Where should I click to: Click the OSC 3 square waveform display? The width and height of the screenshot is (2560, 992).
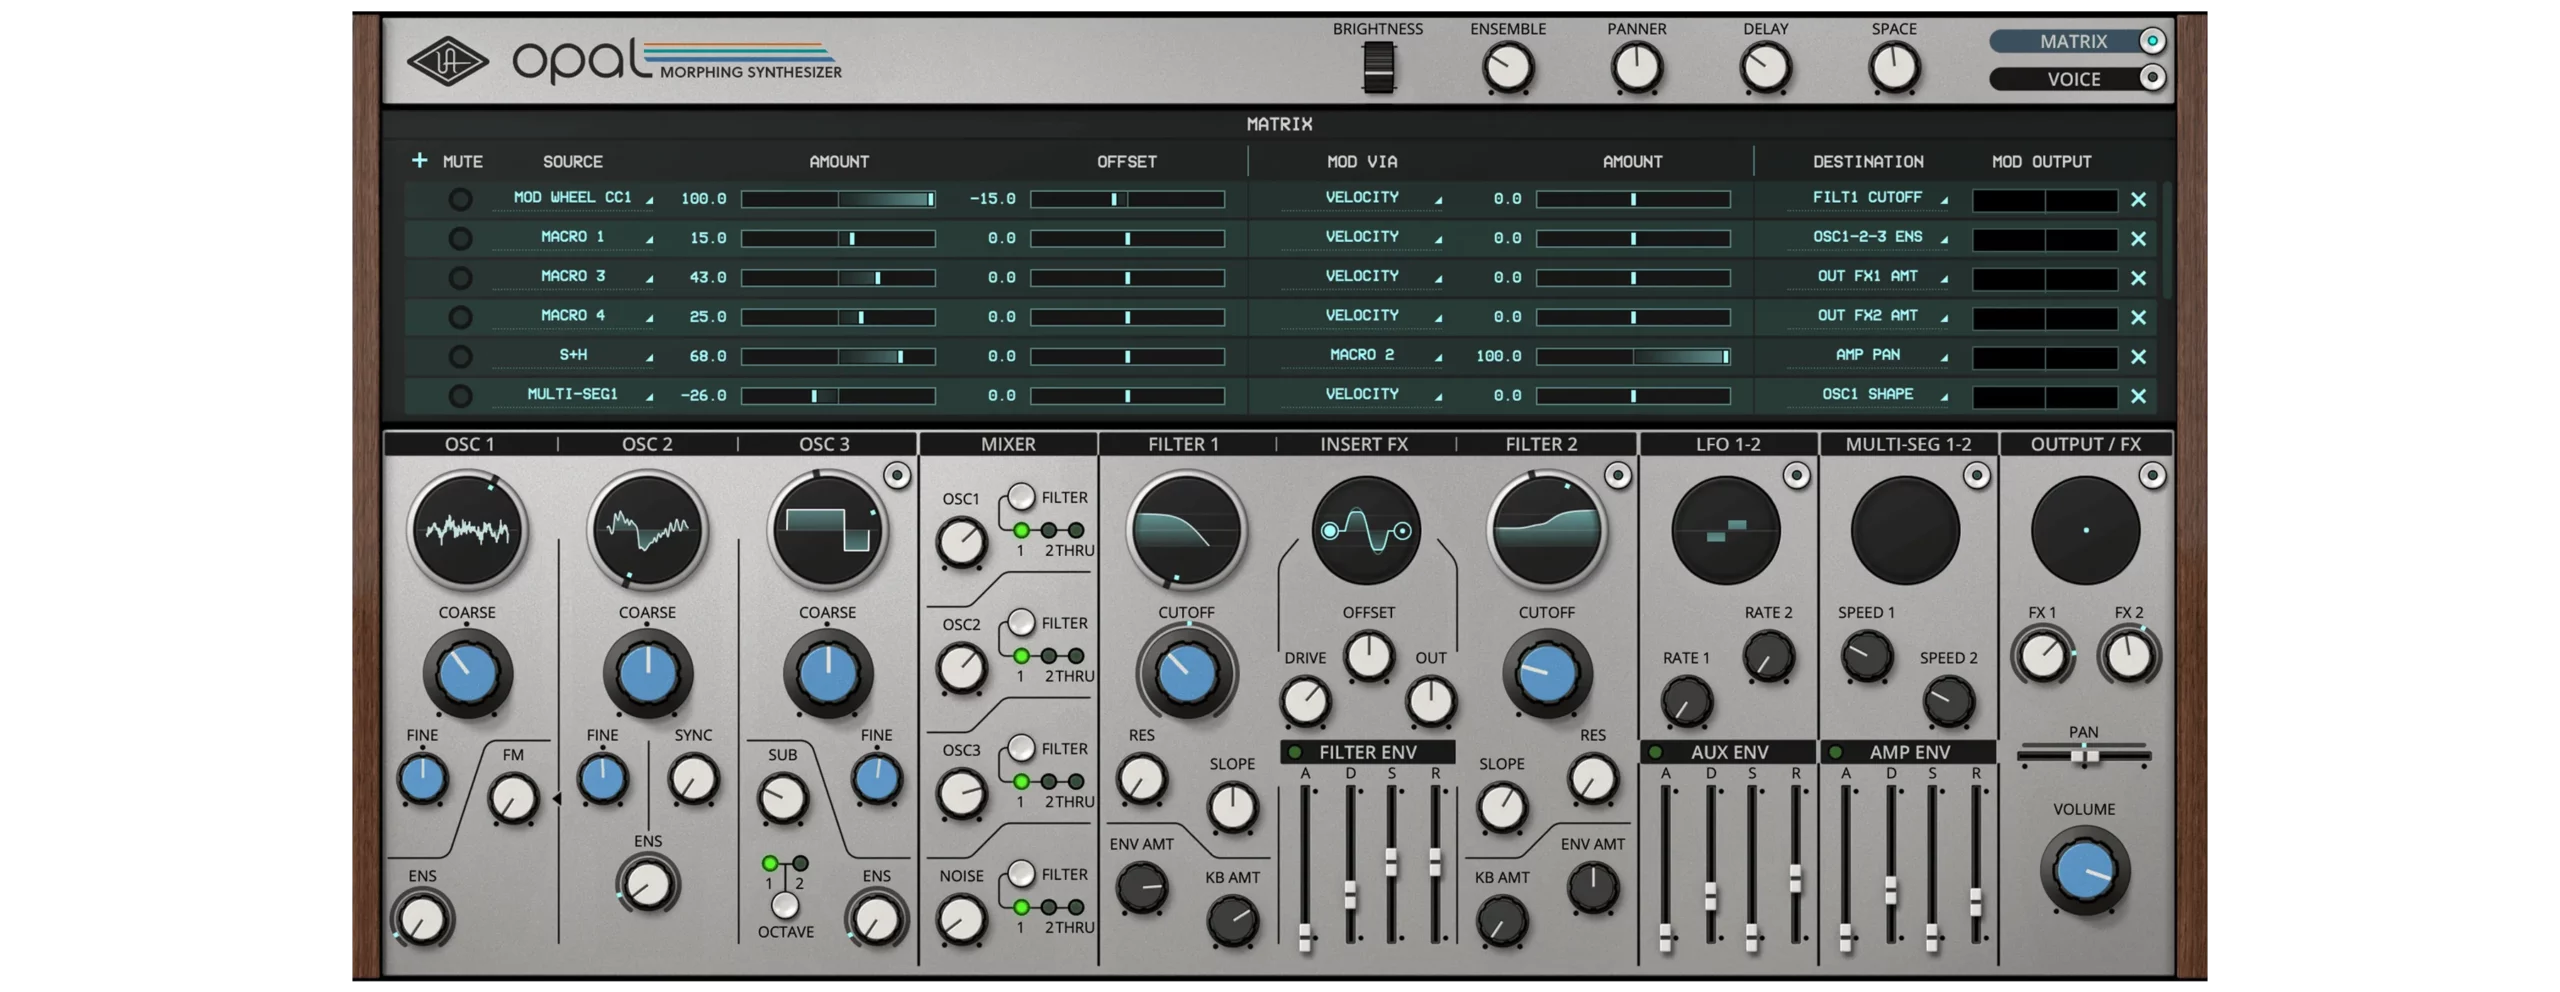827,529
